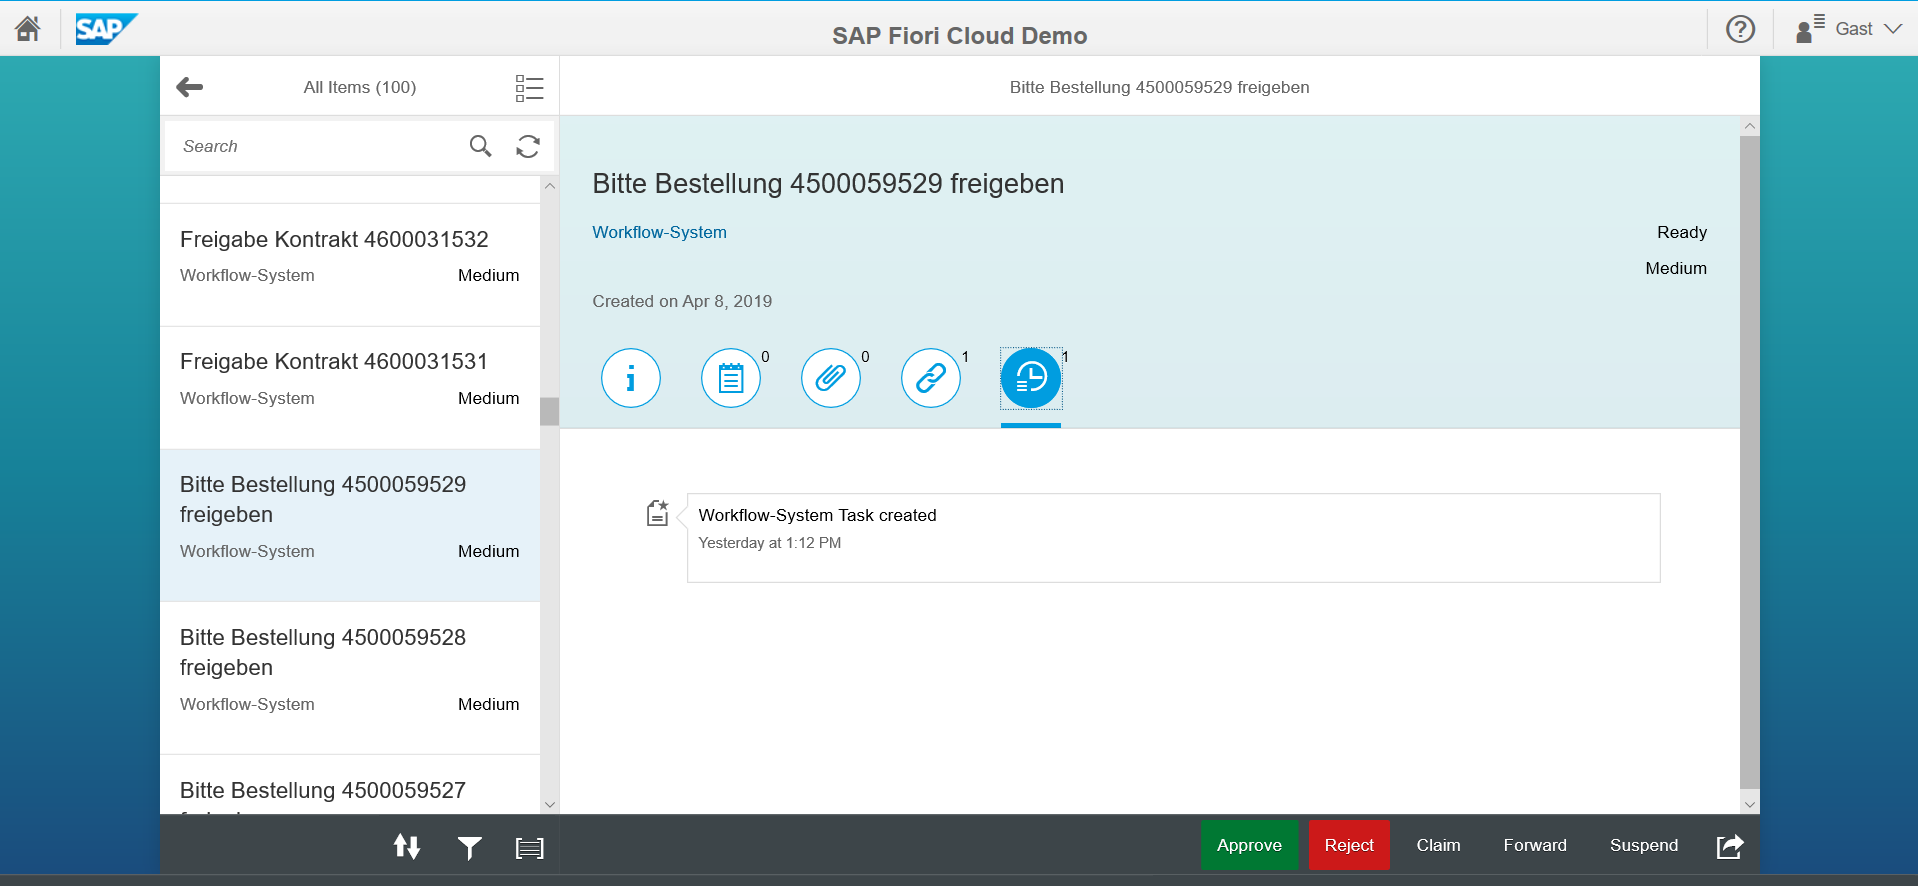Screen dimensions: 1918x886
Task: Claim the task
Action: click(x=1438, y=845)
